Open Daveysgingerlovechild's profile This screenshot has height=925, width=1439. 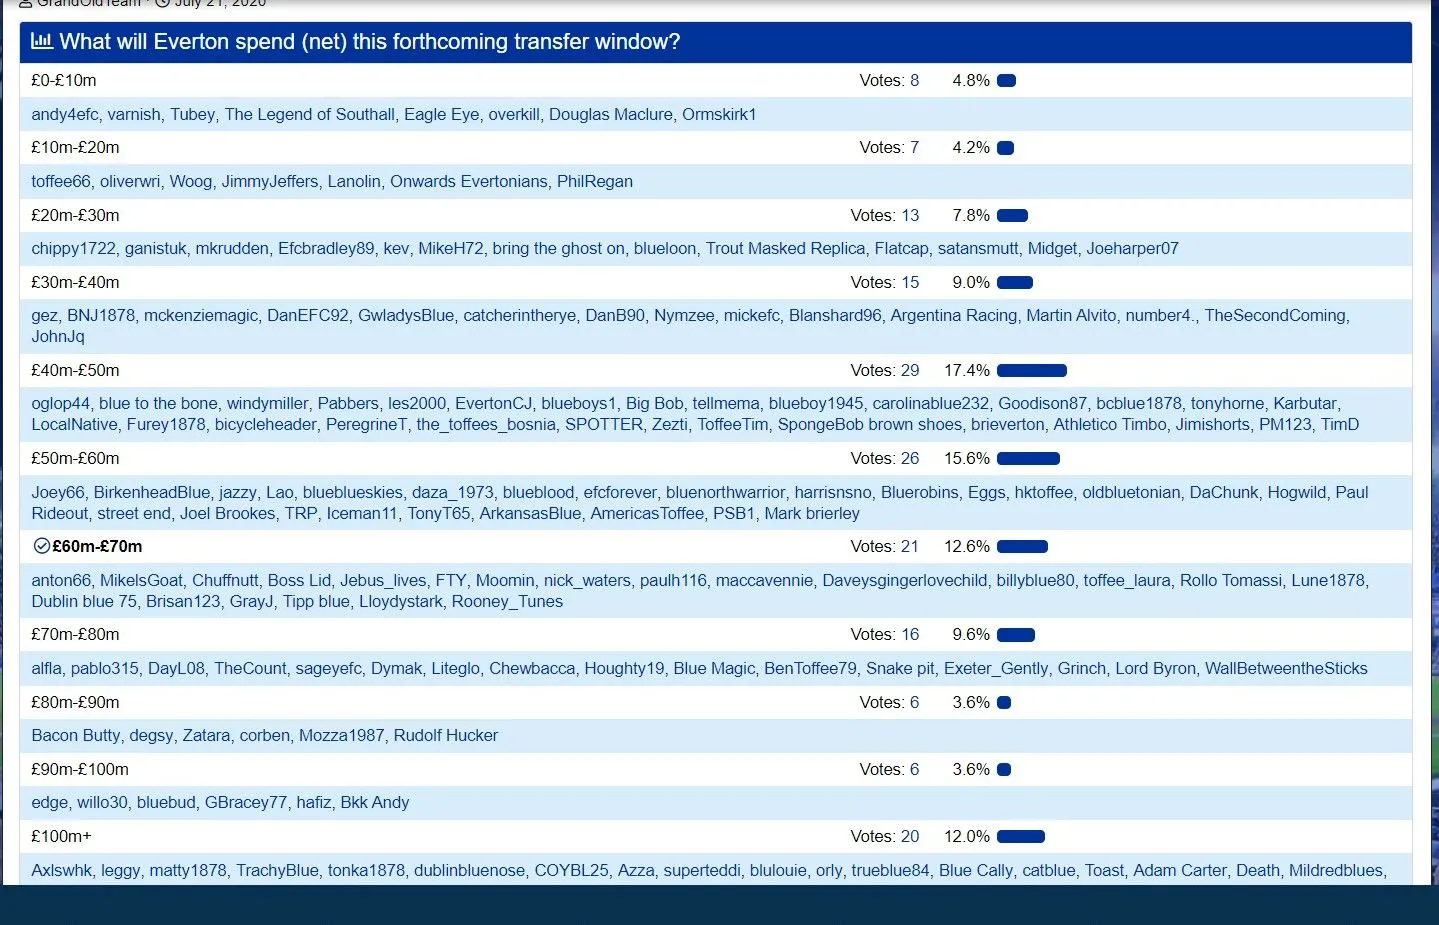904,580
